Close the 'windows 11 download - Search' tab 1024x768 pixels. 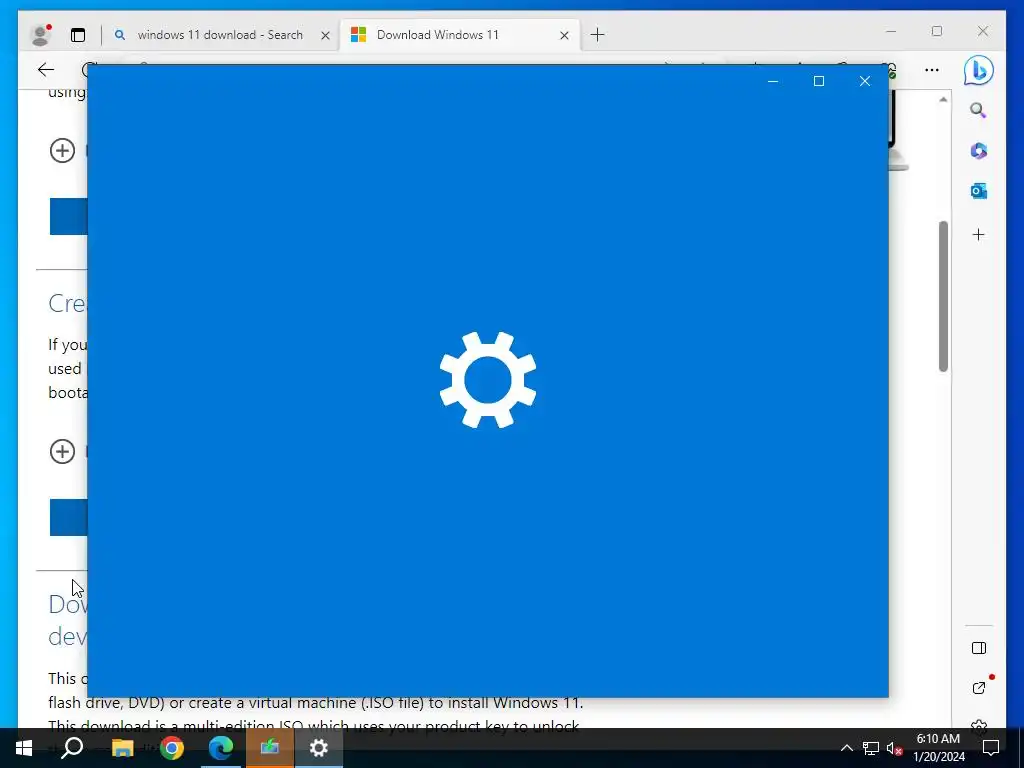click(325, 35)
